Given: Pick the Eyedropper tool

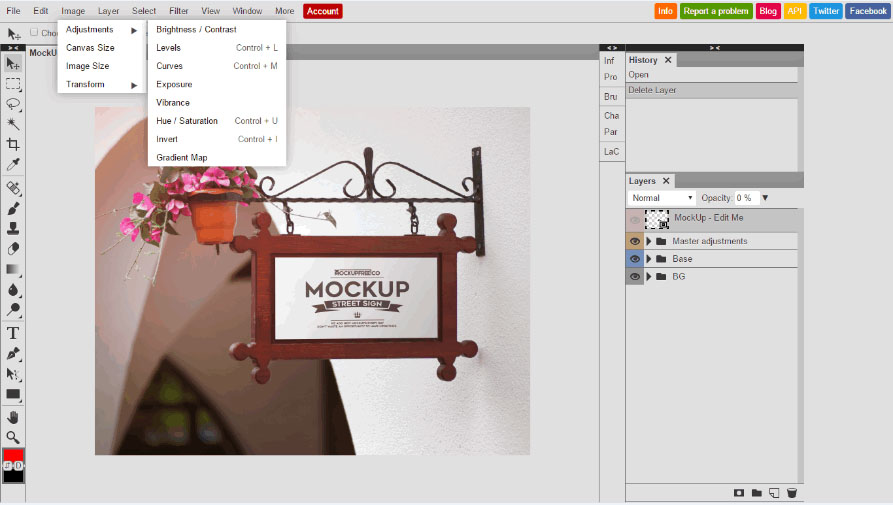Looking at the screenshot, I should pyautogui.click(x=13, y=165).
